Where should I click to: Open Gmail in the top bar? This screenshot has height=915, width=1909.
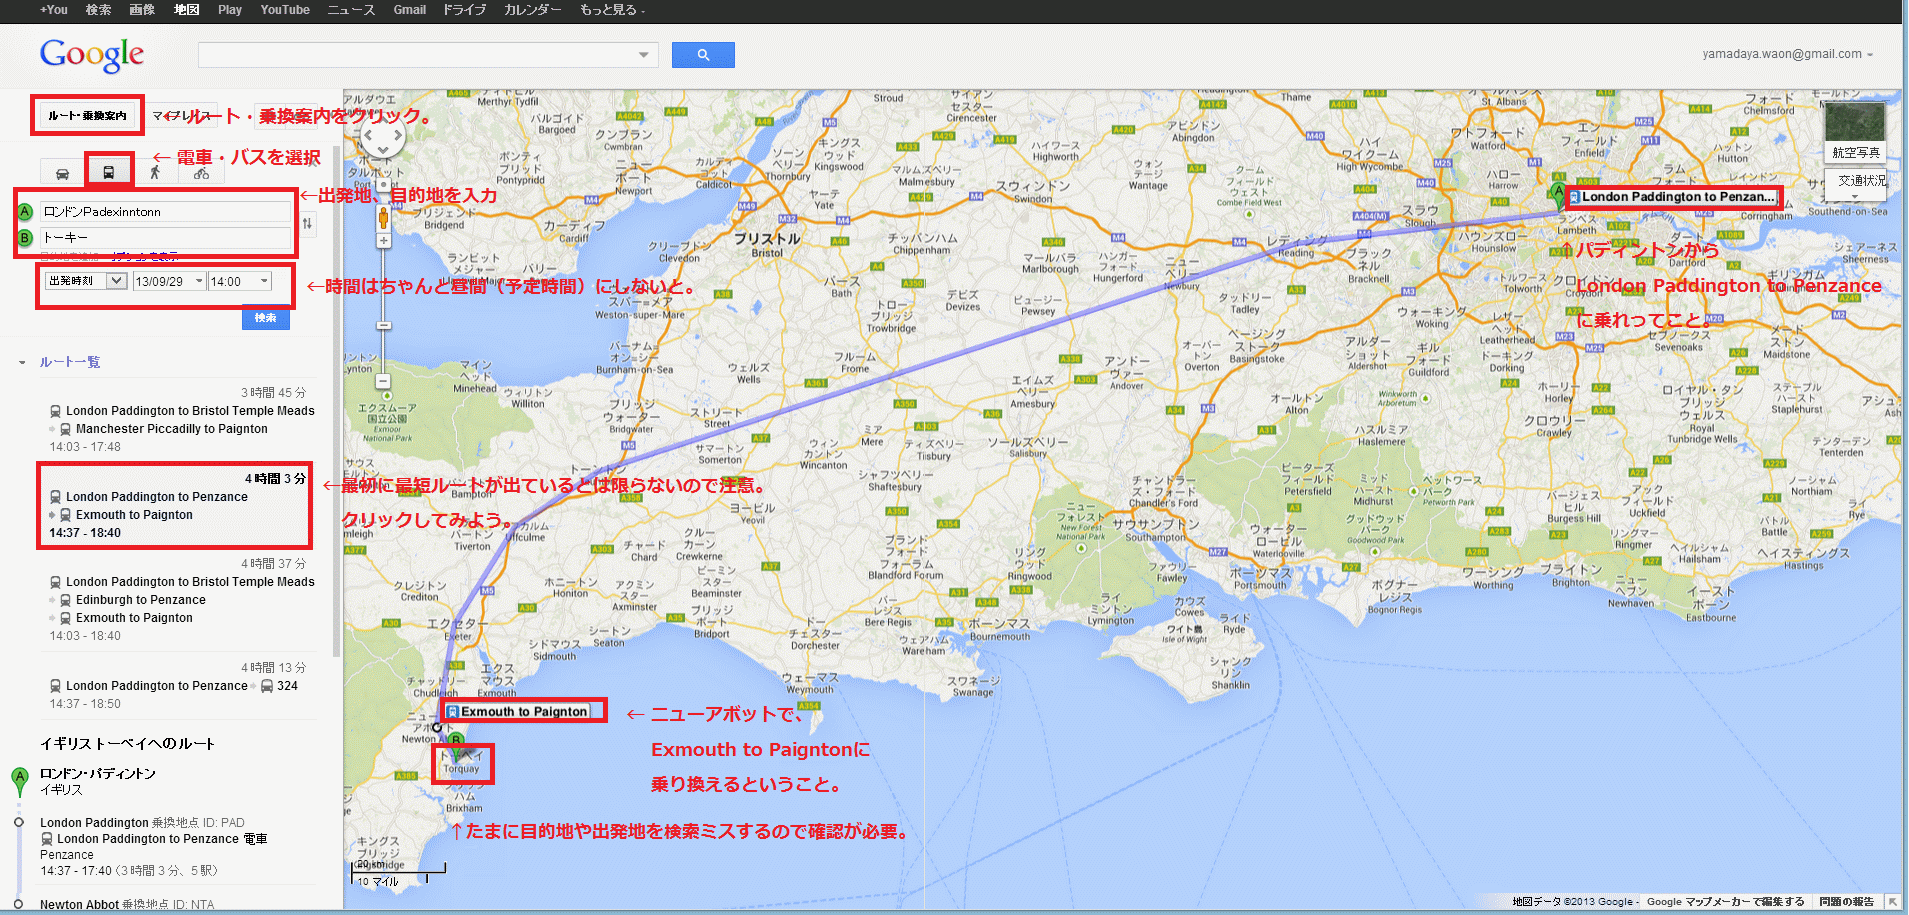(410, 10)
